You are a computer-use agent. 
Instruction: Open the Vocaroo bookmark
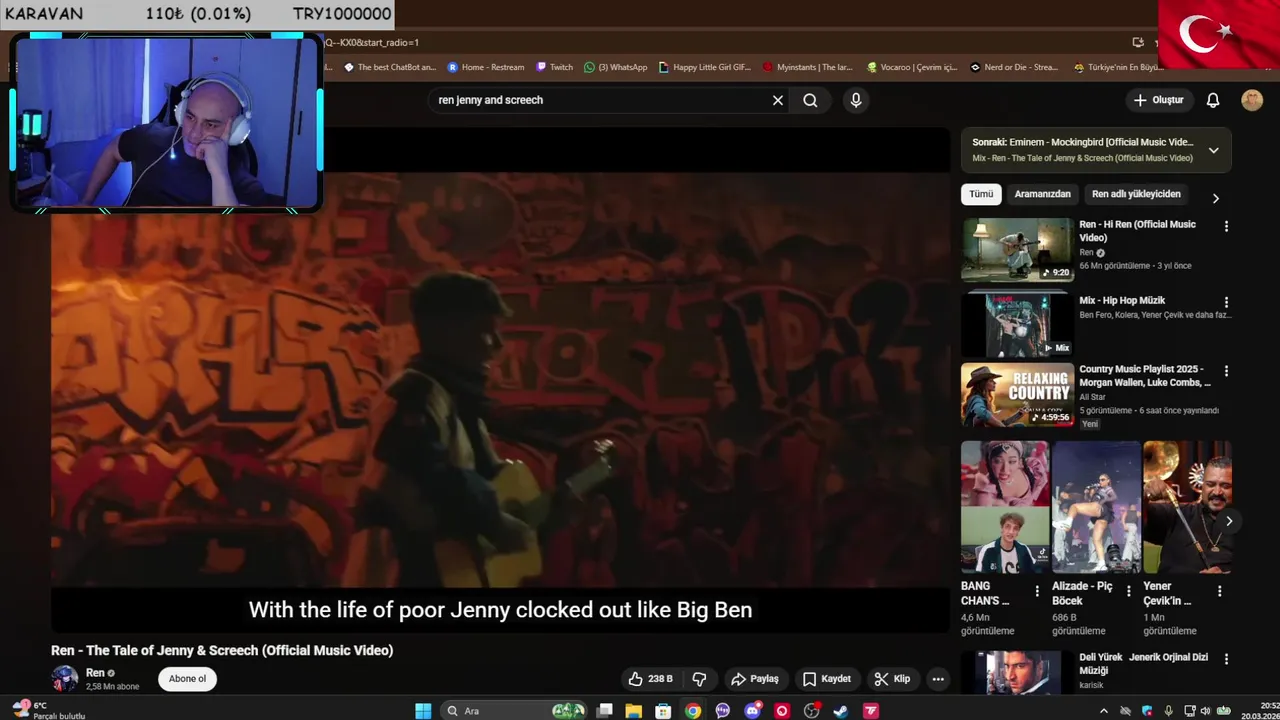click(912, 67)
